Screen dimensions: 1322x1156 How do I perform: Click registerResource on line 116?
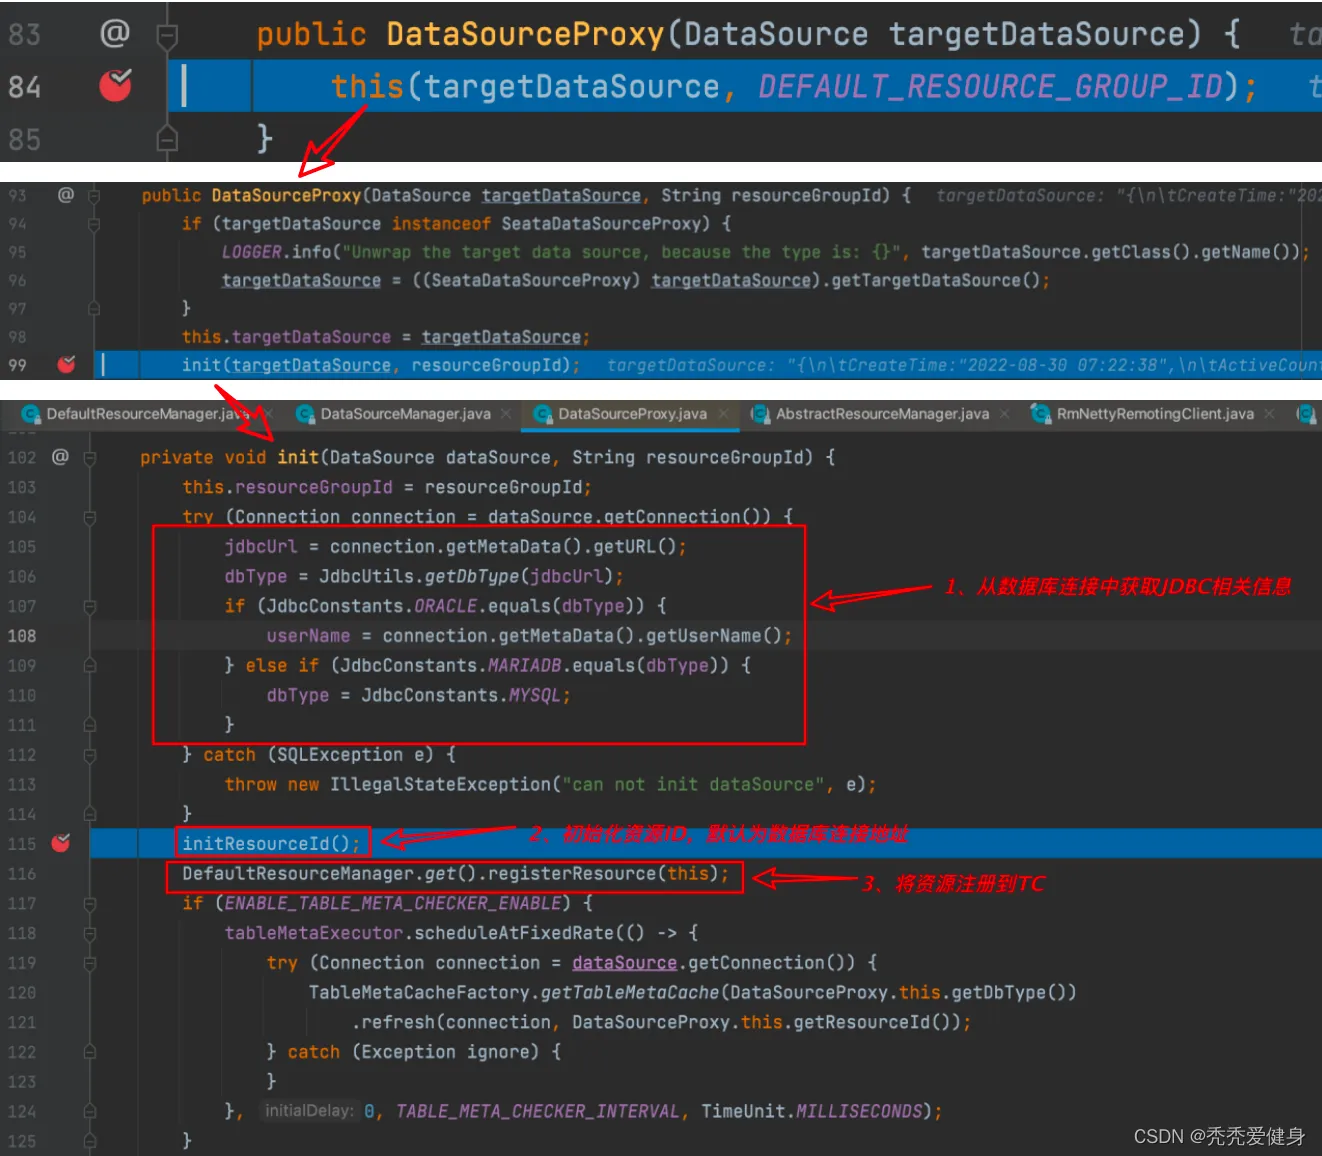pyautogui.click(x=572, y=874)
